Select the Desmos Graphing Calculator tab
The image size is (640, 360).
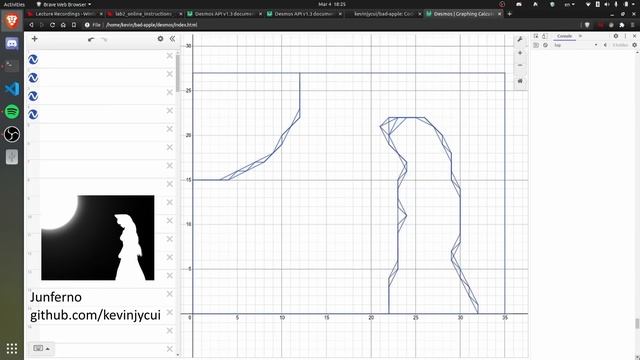tap(463, 14)
